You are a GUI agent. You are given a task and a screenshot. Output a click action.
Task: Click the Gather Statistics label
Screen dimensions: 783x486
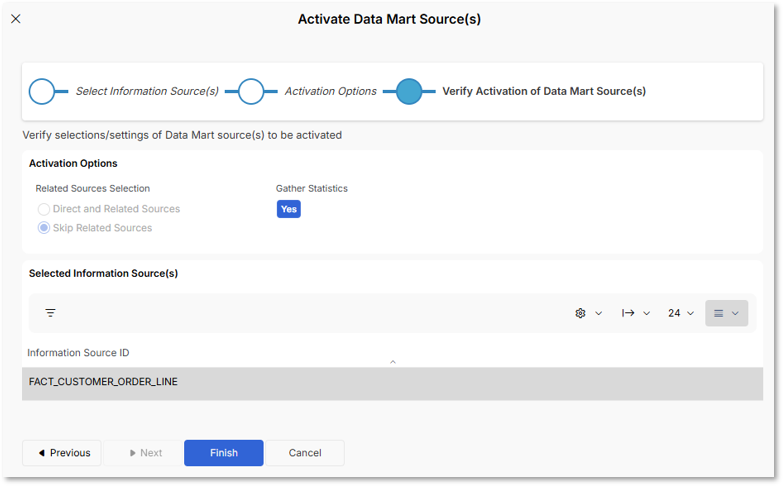pos(312,188)
